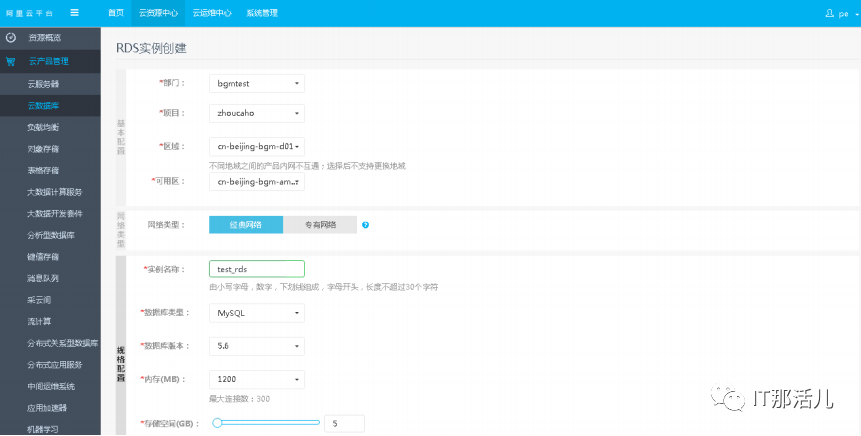
Task: Open 分析型数据库 in the sidebar
Action: coord(50,235)
